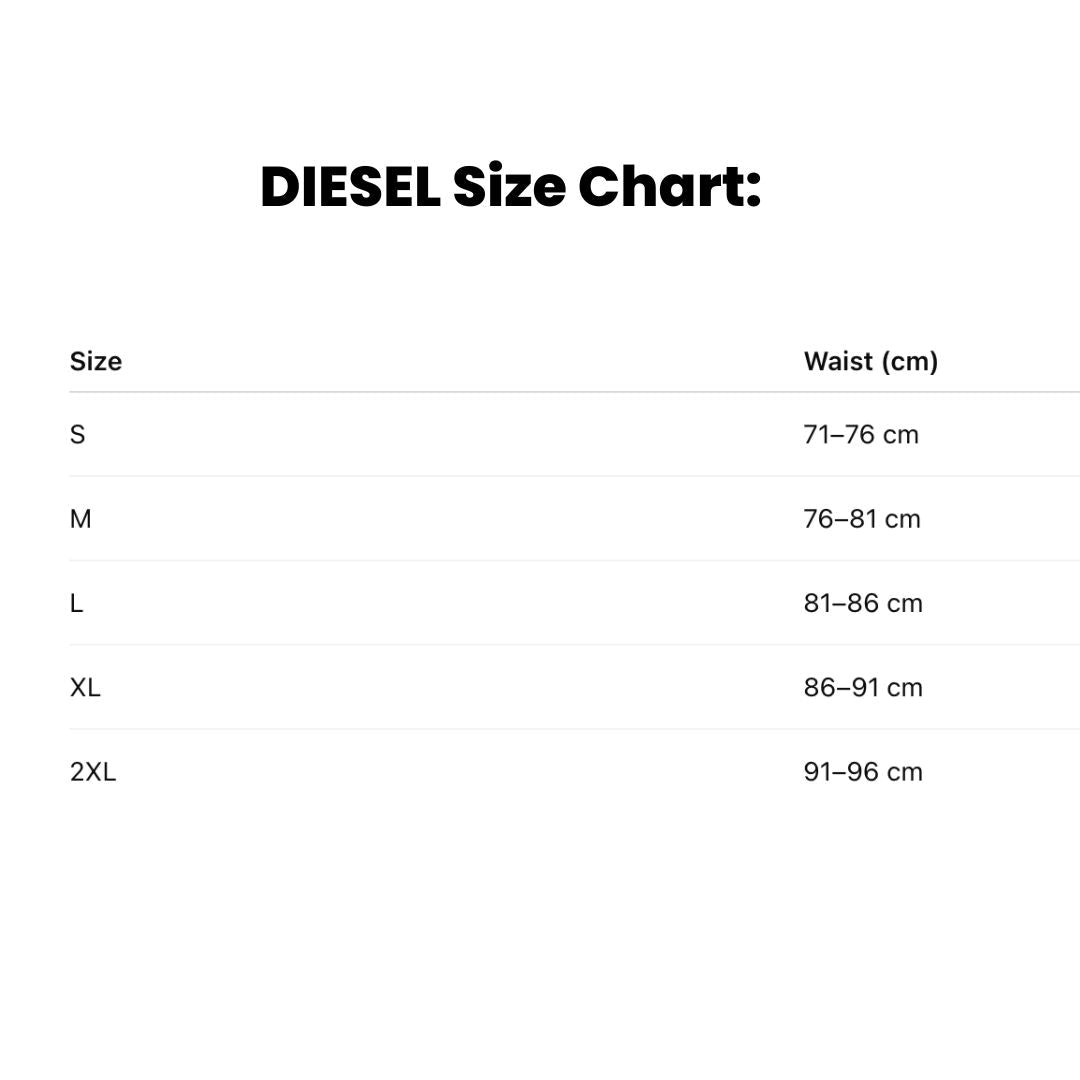The height and width of the screenshot is (1080, 1080).
Task: Click the word DIESEL in title
Action: (350, 187)
